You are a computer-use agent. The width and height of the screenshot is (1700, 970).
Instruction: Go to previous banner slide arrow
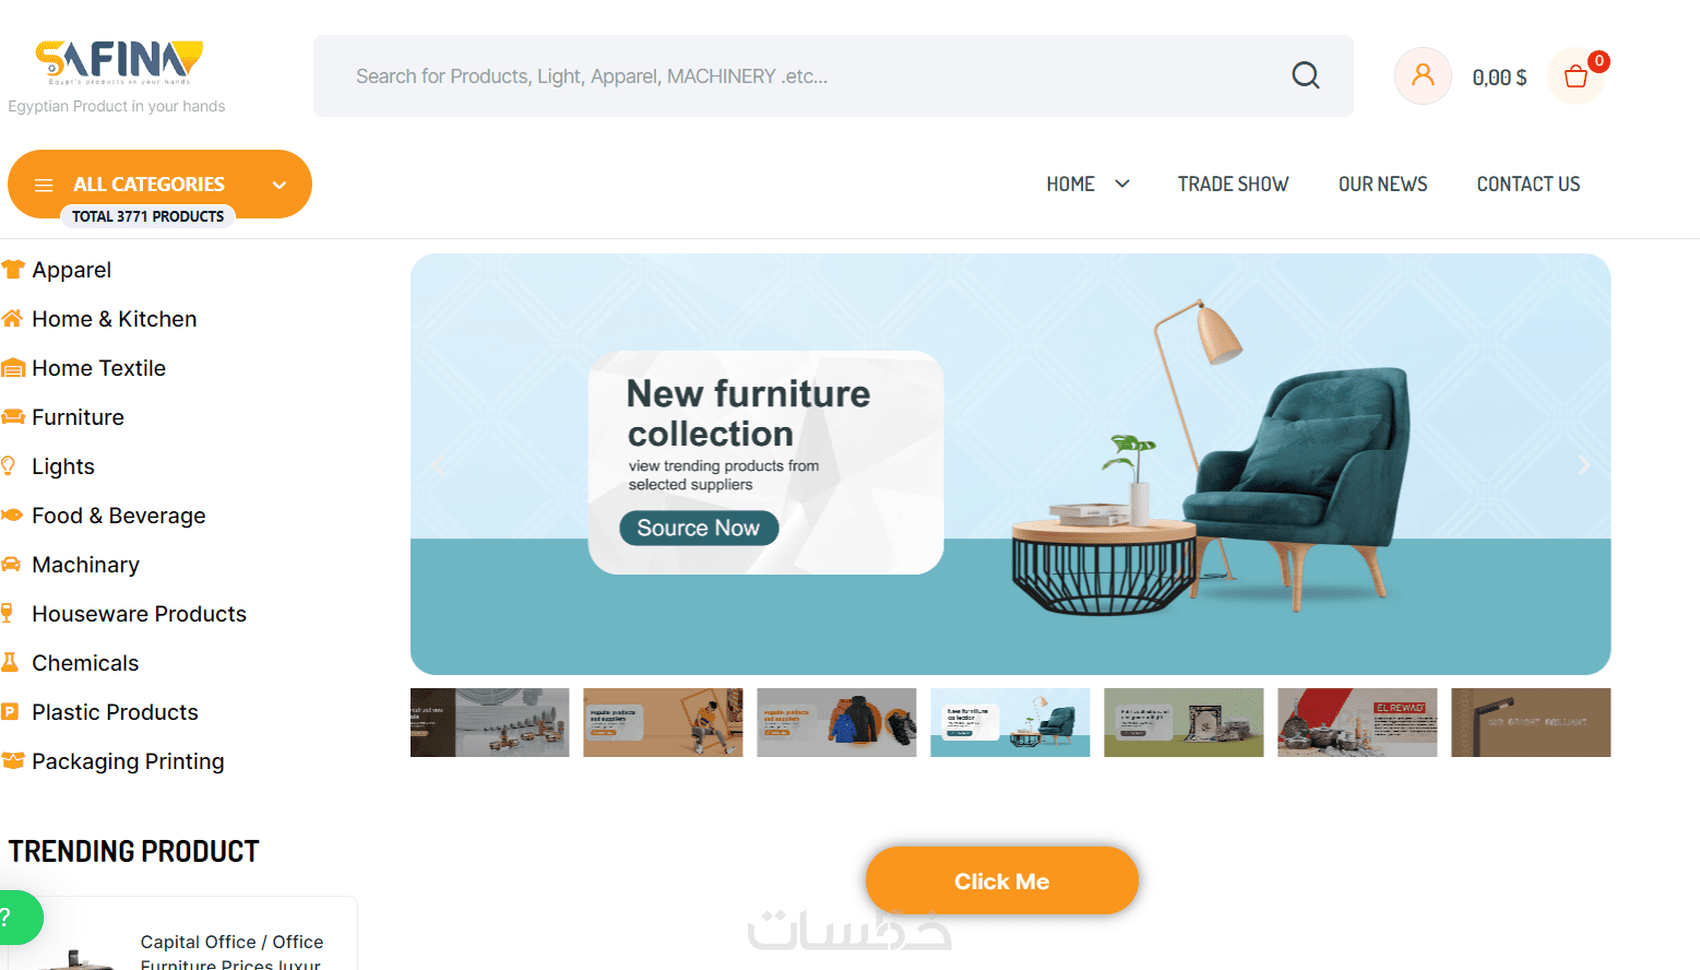pyautogui.click(x=438, y=465)
